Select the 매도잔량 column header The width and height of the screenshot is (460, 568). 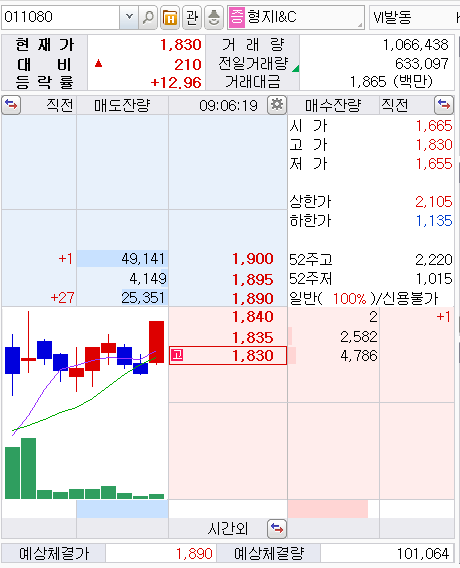[122, 105]
